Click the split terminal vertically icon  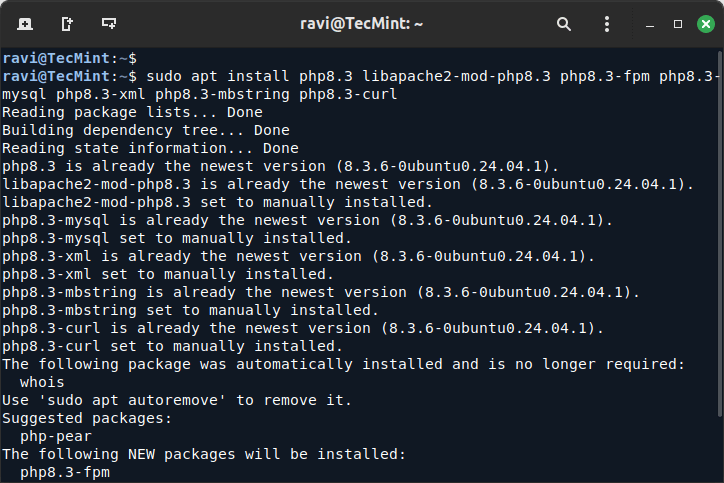pos(66,23)
